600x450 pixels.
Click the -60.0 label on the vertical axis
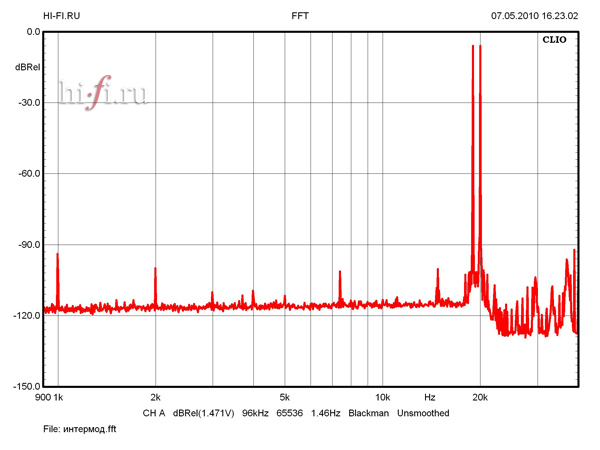(x=27, y=173)
